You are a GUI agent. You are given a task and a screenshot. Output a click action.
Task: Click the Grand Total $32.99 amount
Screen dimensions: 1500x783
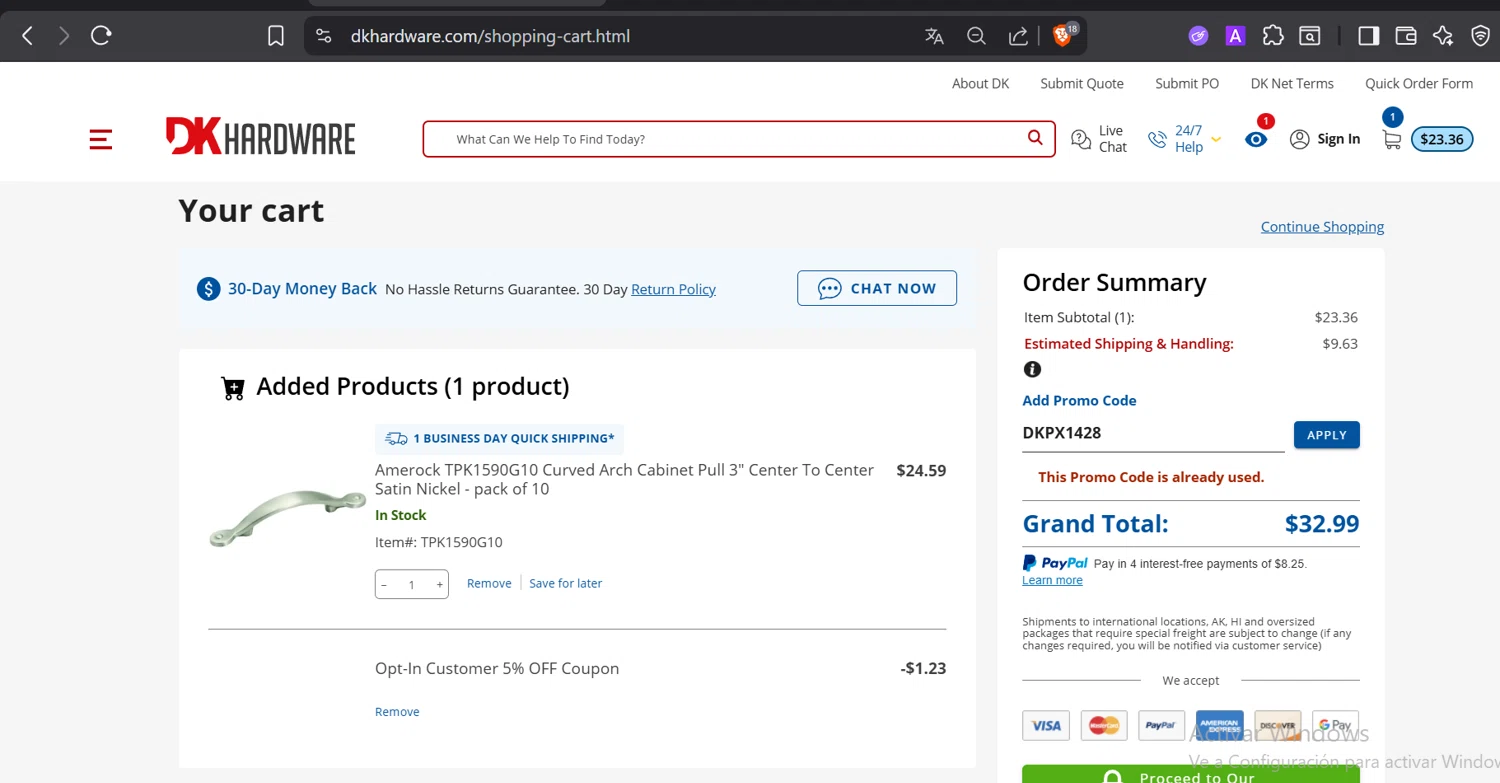pyautogui.click(x=1322, y=524)
